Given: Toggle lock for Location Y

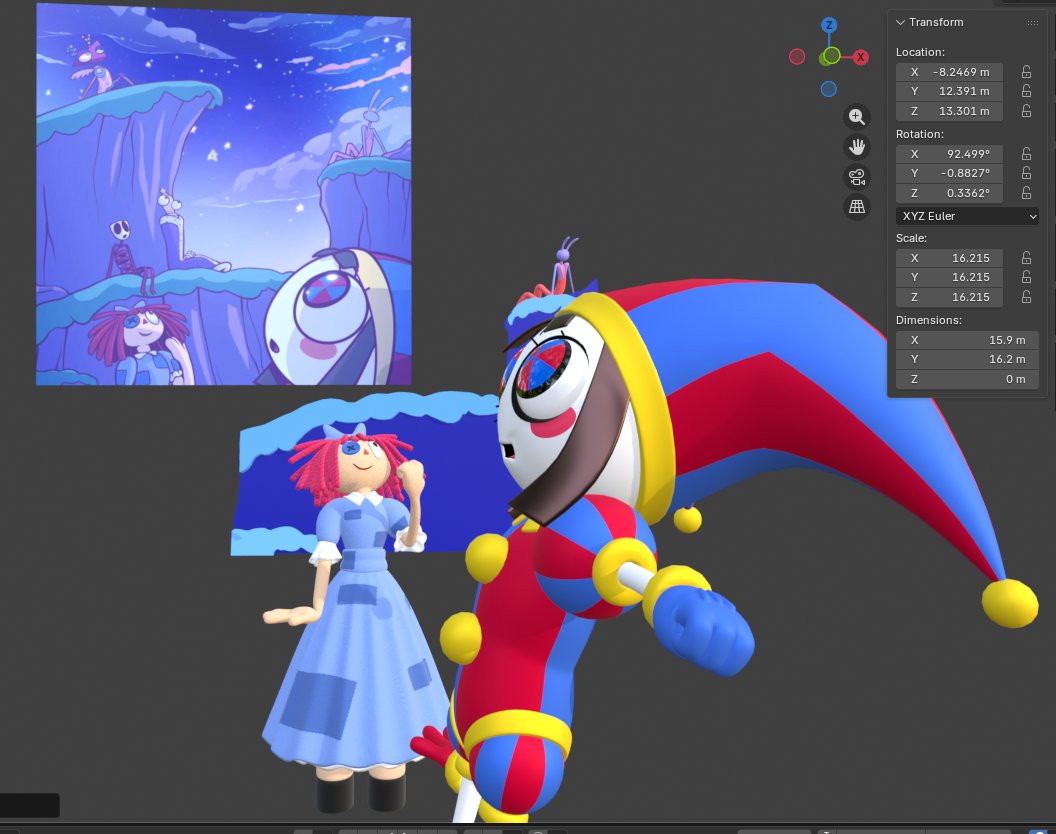Looking at the screenshot, I should point(1026,91).
